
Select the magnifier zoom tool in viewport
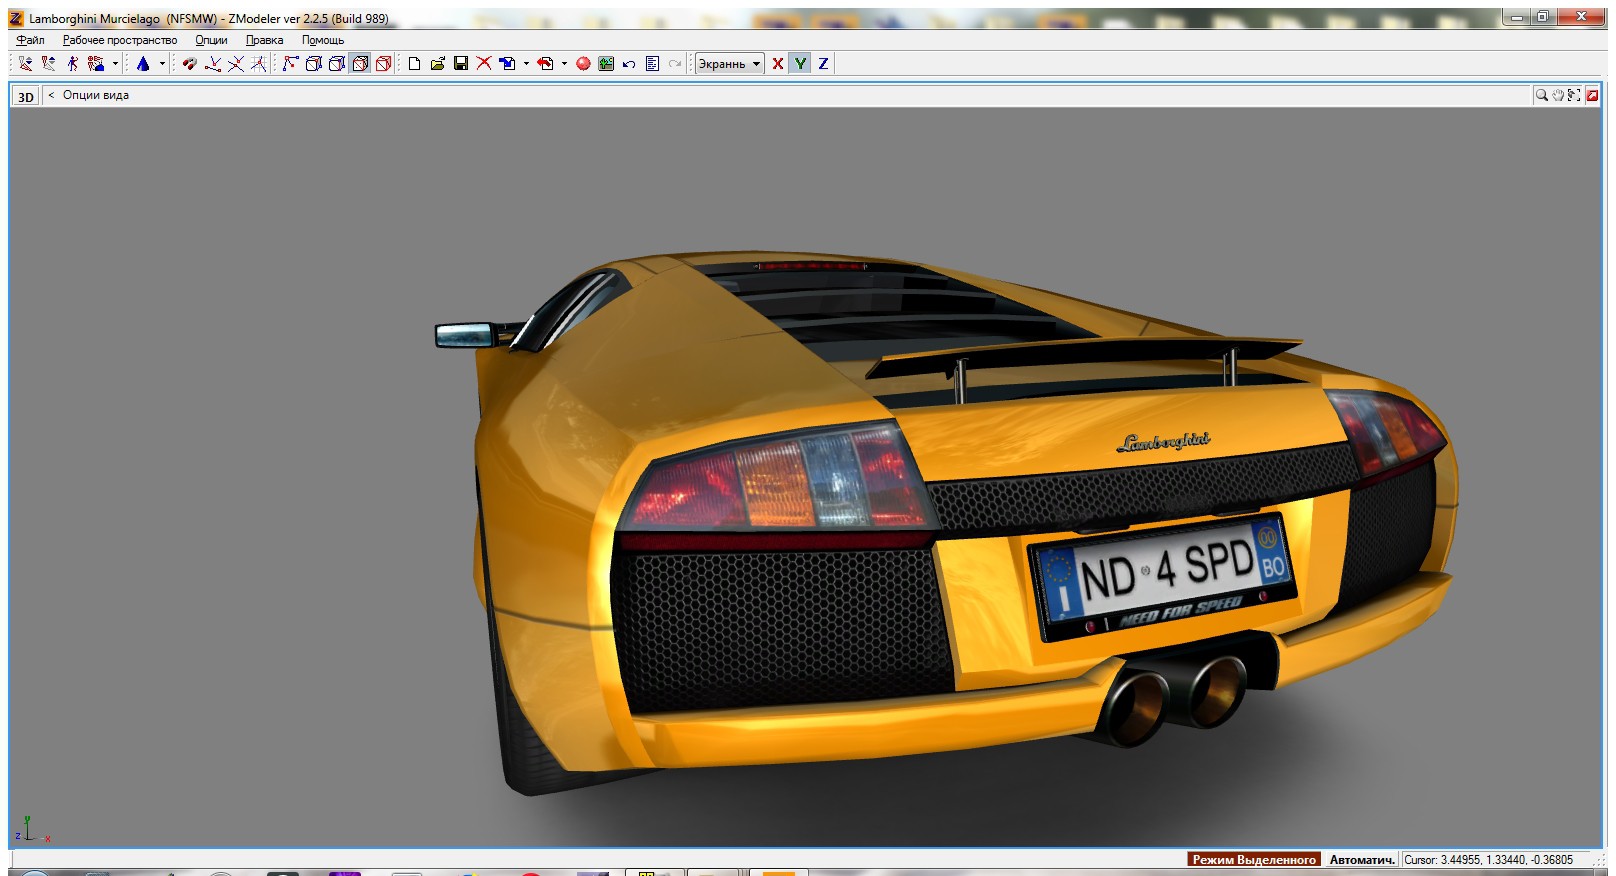(1542, 95)
